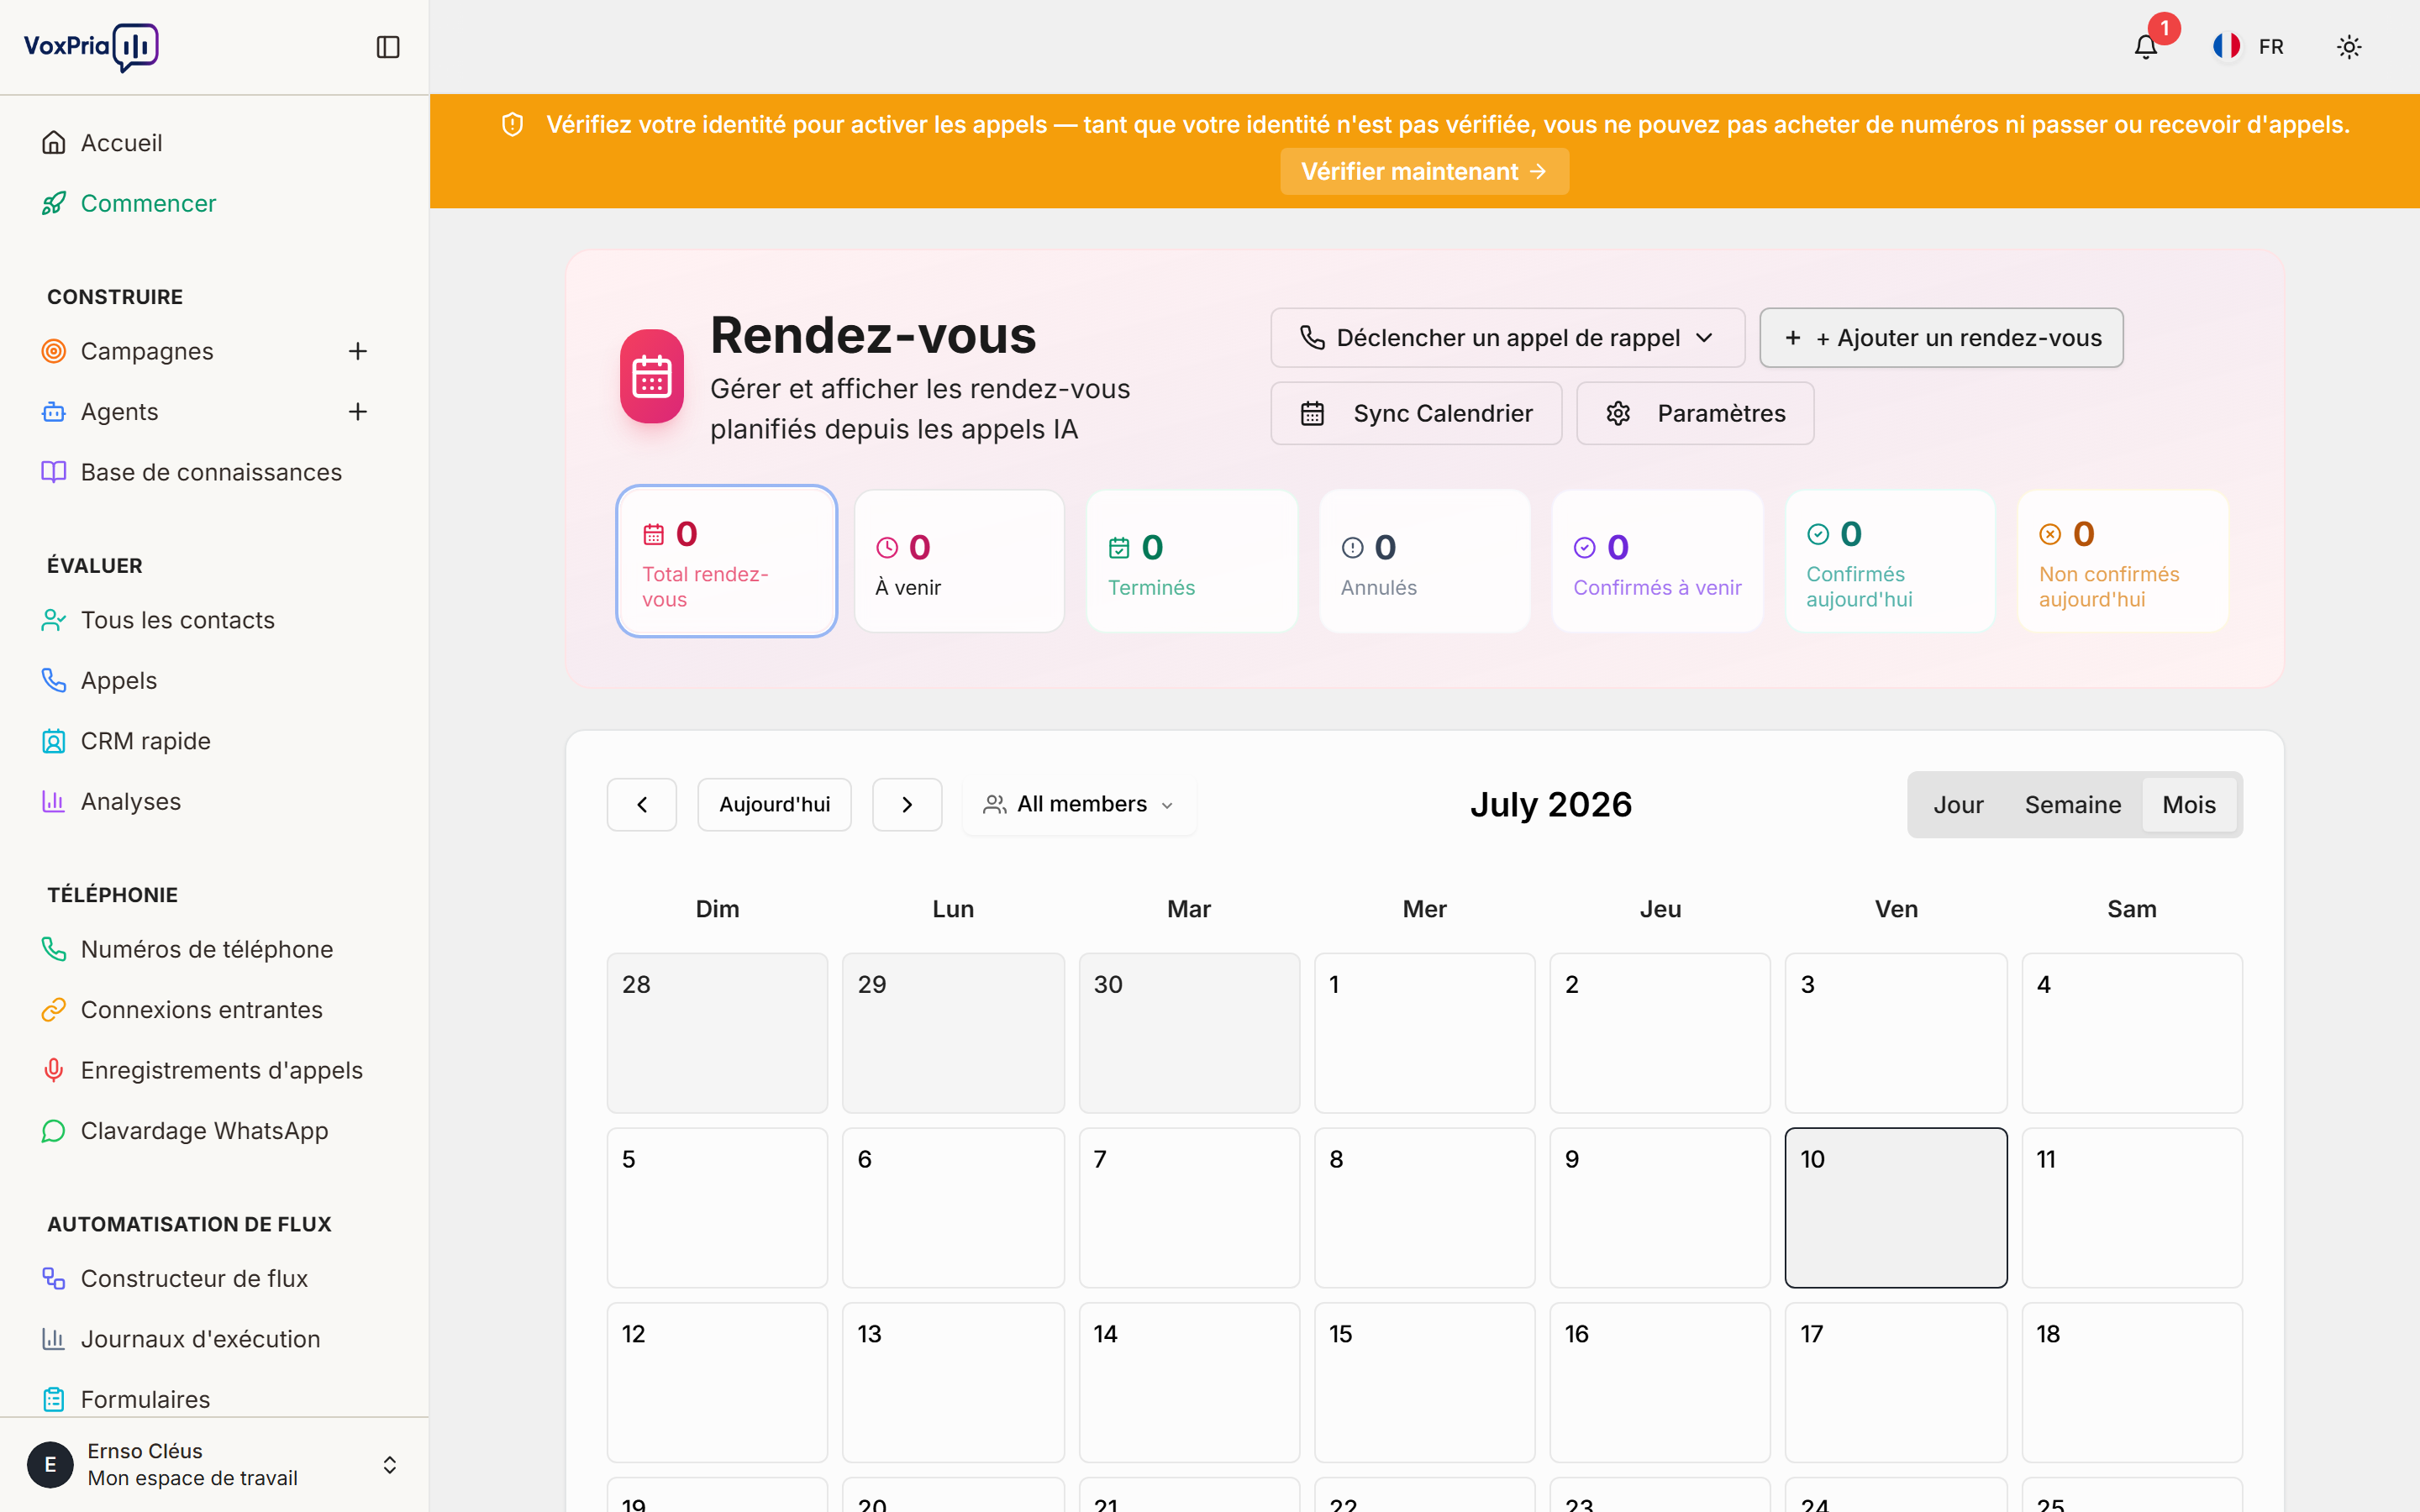Filter by Non confirmés aujourd'hui card
Screen dimensions: 2420x1512
pyautogui.click(x=2123, y=561)
